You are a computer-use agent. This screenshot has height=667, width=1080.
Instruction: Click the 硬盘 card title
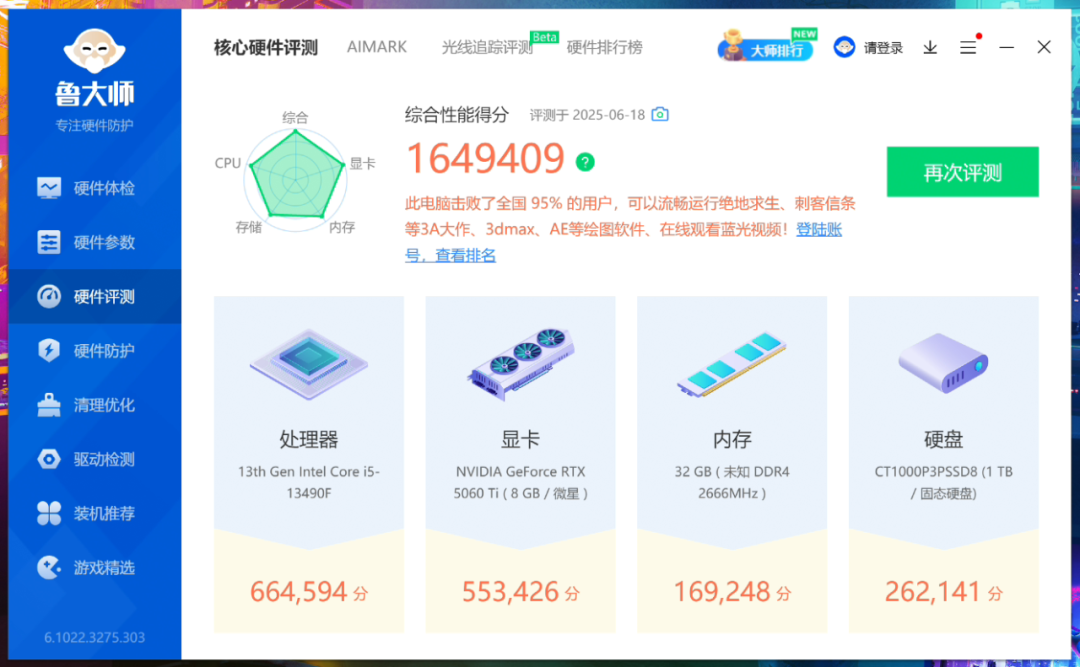point(943,439)
